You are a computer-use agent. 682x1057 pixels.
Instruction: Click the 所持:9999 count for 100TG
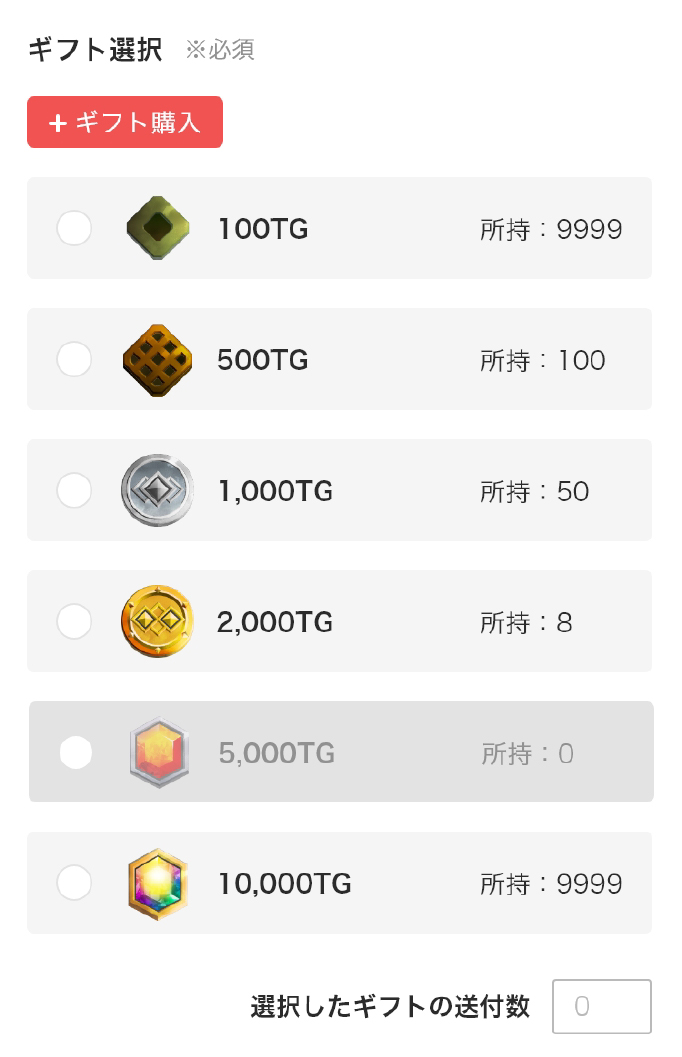point(551,229)
